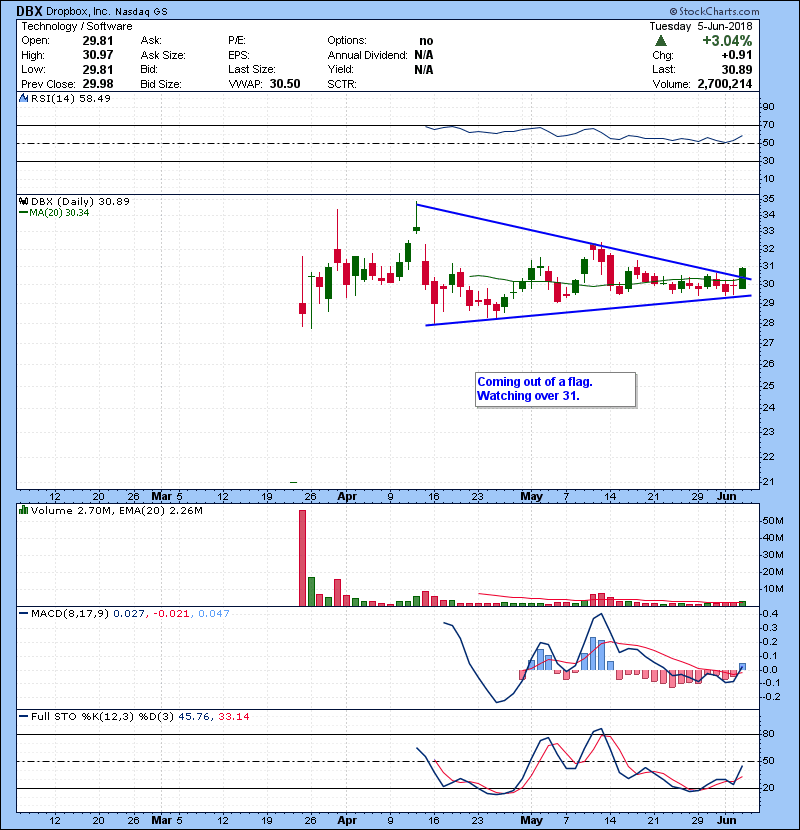Click the Options value 'no'
The height and width of the screenshot is (830, 800).
(x=426, y=41)
